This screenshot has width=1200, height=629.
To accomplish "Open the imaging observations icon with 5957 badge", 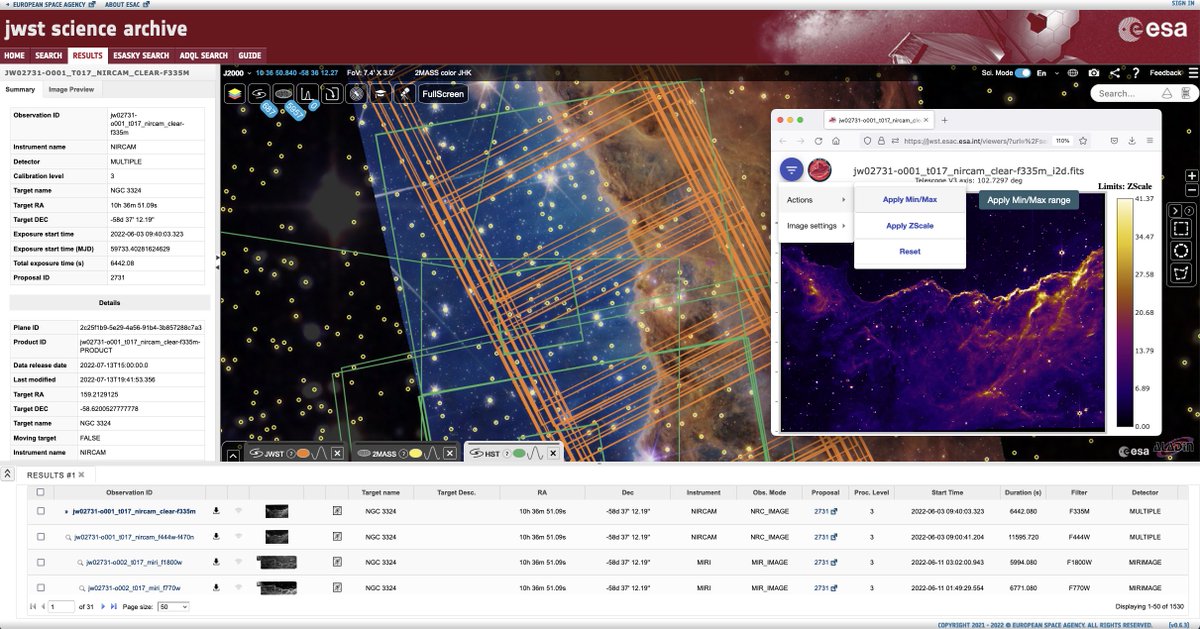I will pos(284,94).
